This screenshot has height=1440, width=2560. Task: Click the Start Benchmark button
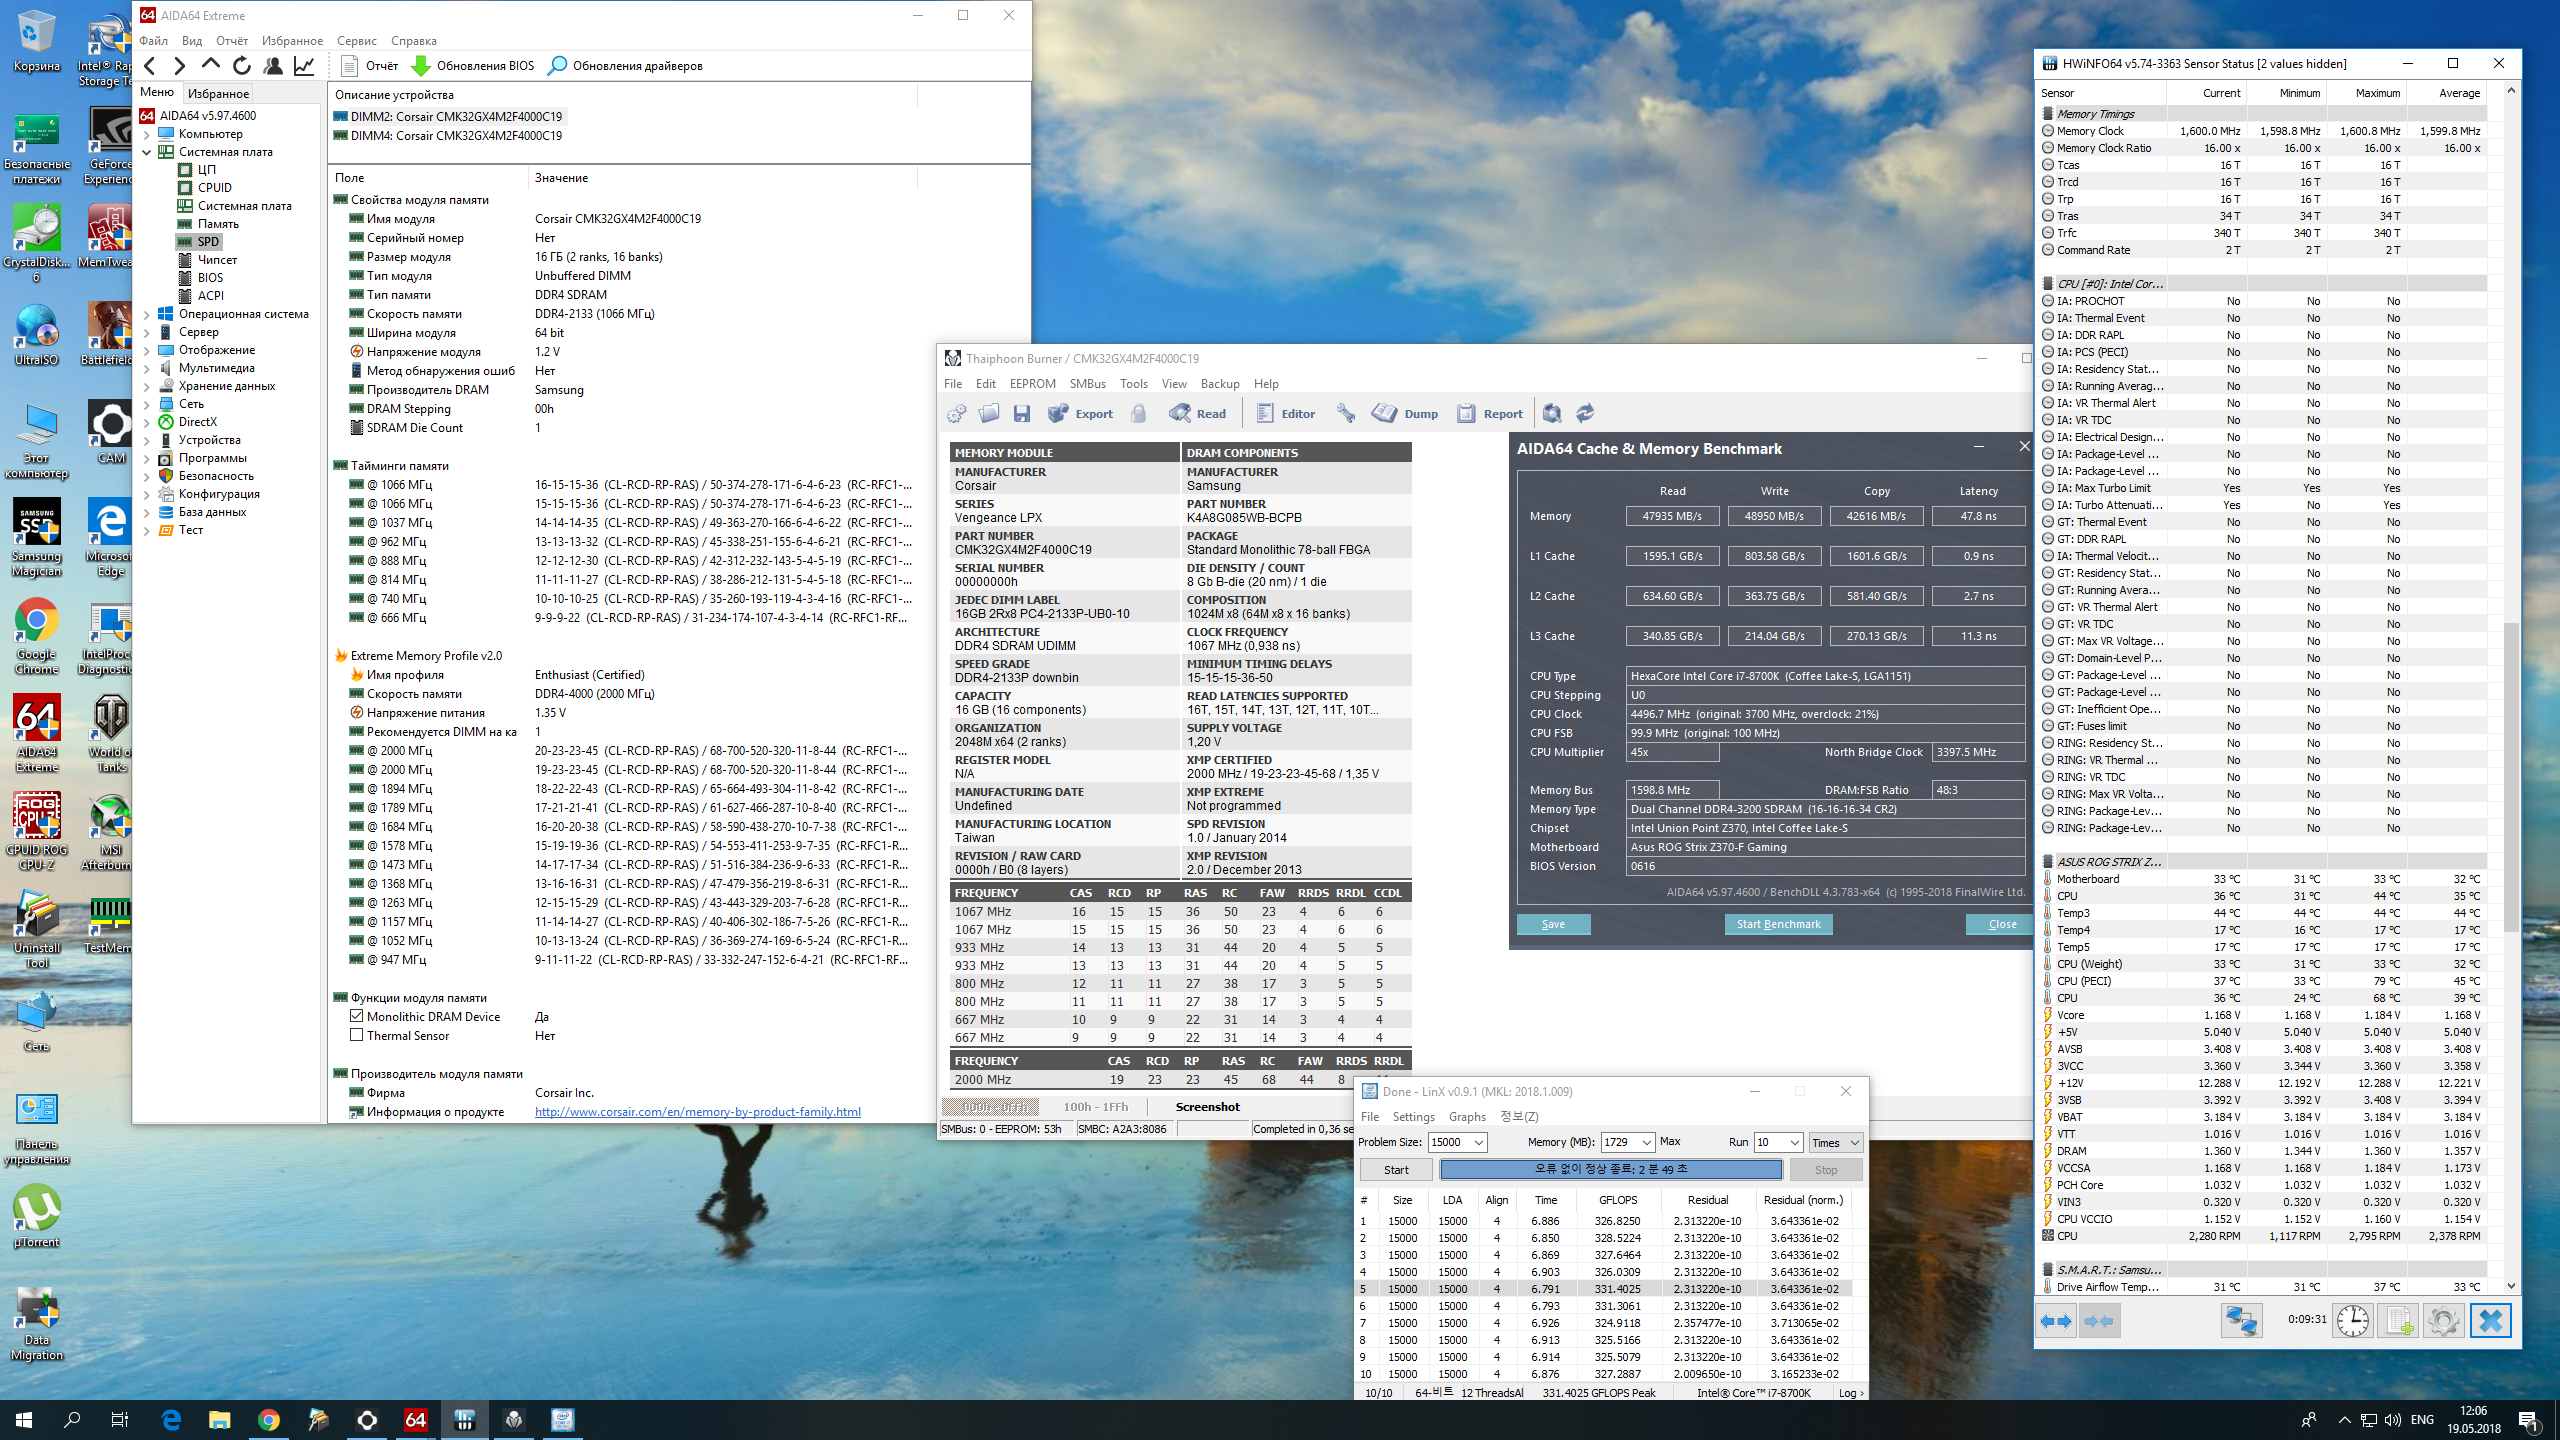click(1778, 924)
